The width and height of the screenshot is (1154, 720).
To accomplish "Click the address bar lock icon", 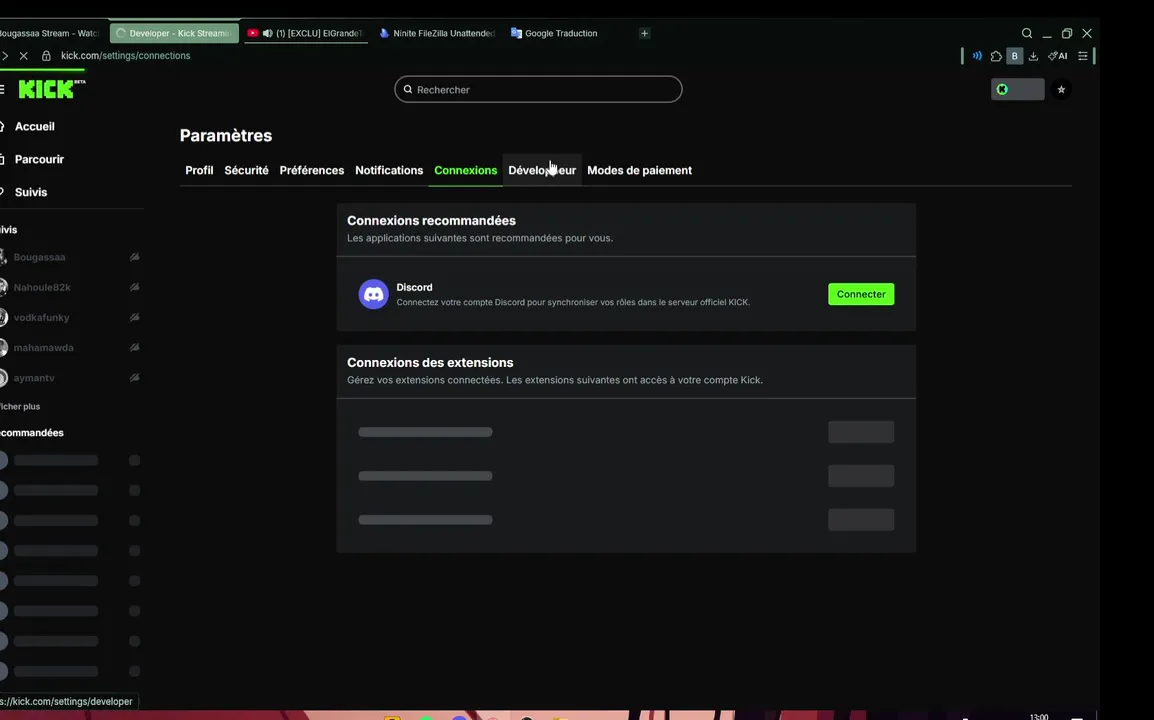I will click(46, 56).
